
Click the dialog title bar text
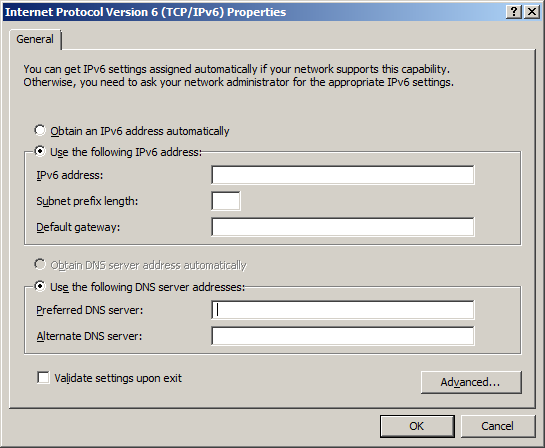click(145, 12)
